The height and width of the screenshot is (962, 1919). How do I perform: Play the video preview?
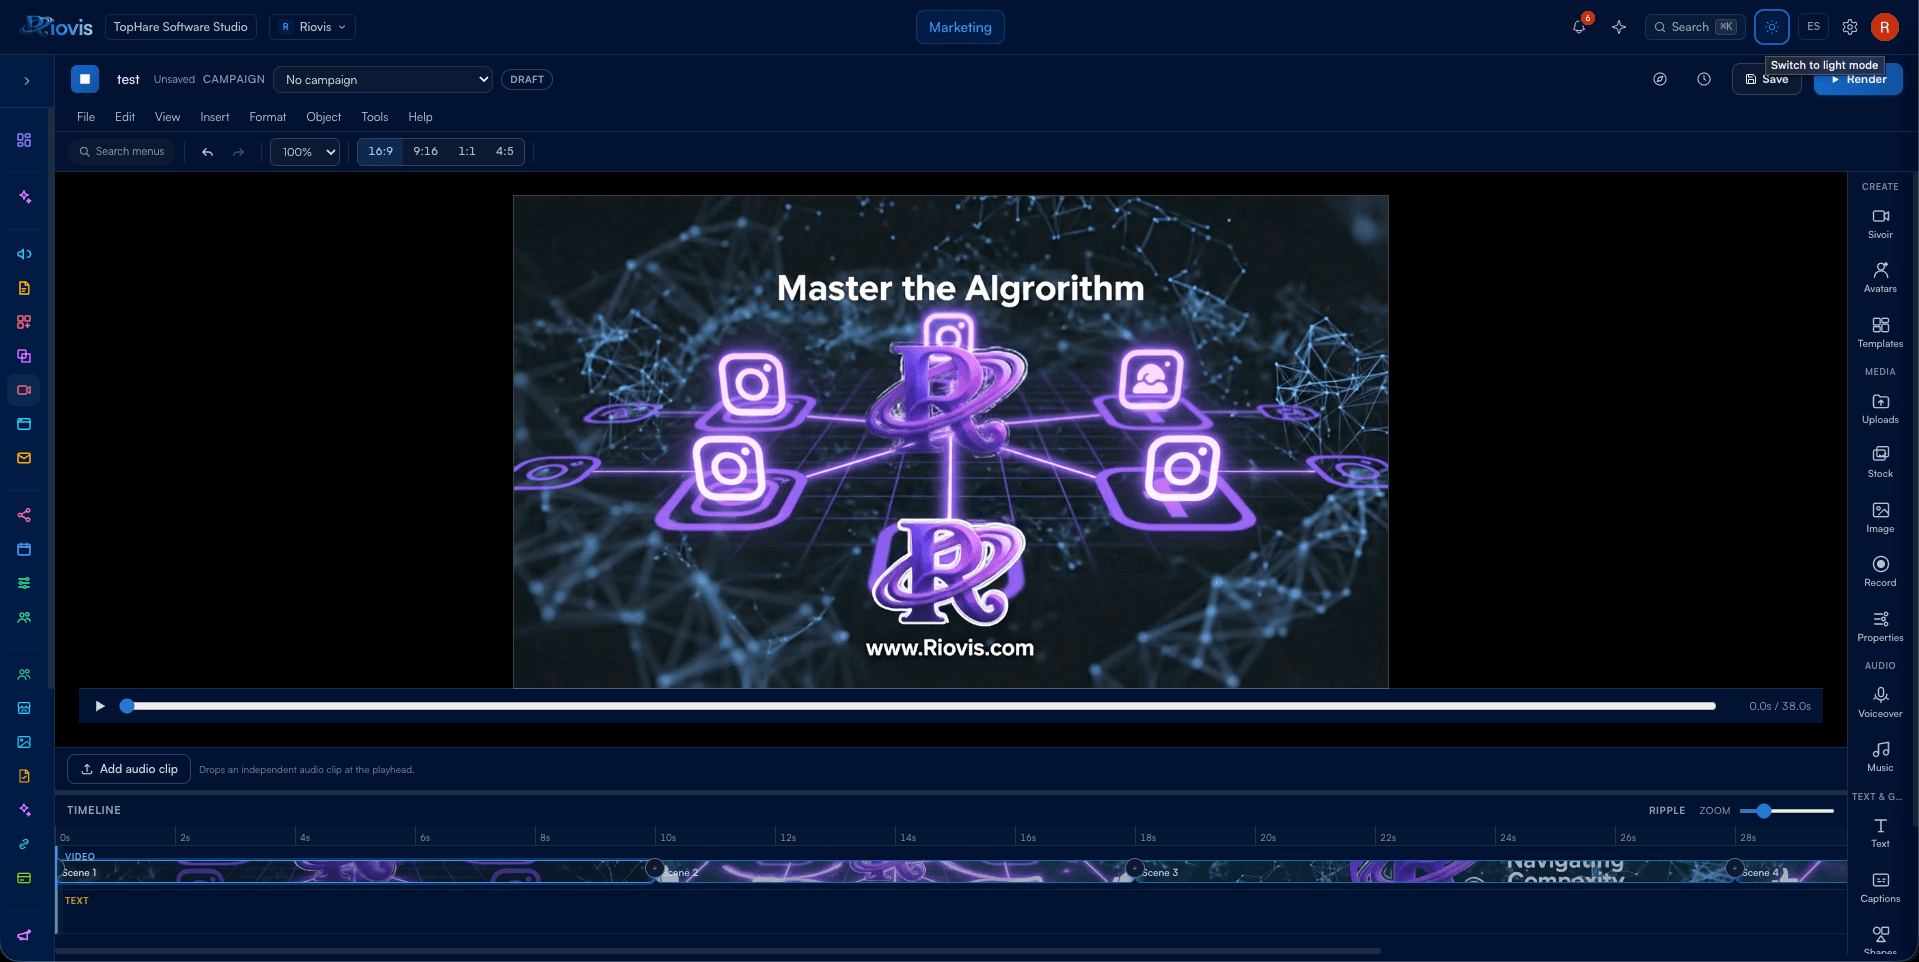pyautogui.click(x=100, y=706)
